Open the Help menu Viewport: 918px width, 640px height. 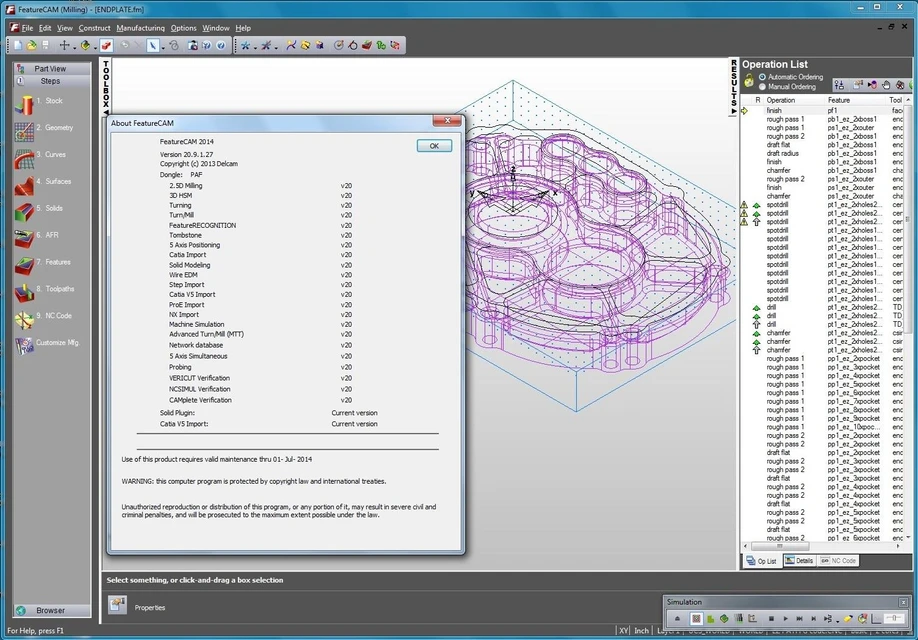click(243, 28)
